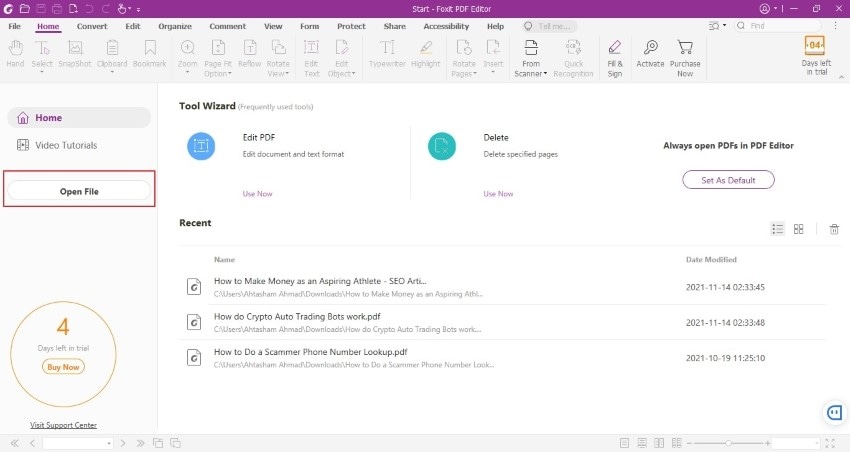Open the Protect ribbon tab
This screenshot has width=850, height=452.
351,26
